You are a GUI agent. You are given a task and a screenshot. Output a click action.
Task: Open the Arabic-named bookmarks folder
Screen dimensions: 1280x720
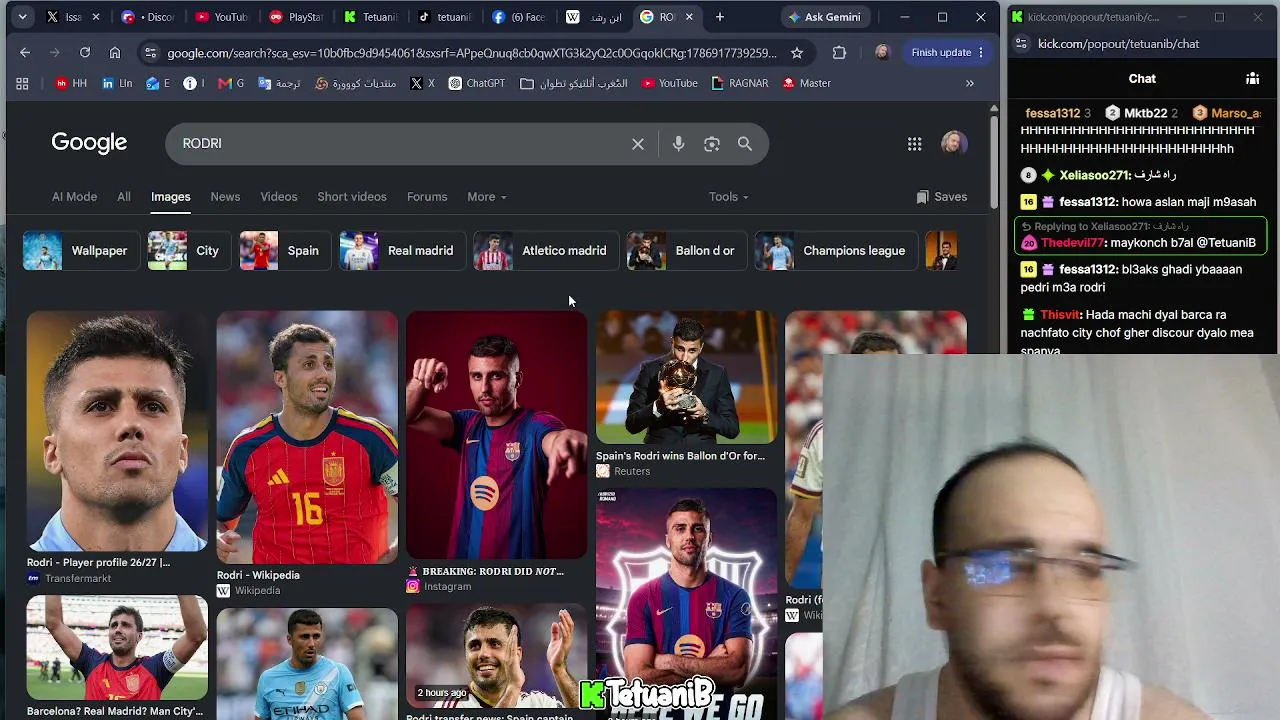tap(574, 83)
